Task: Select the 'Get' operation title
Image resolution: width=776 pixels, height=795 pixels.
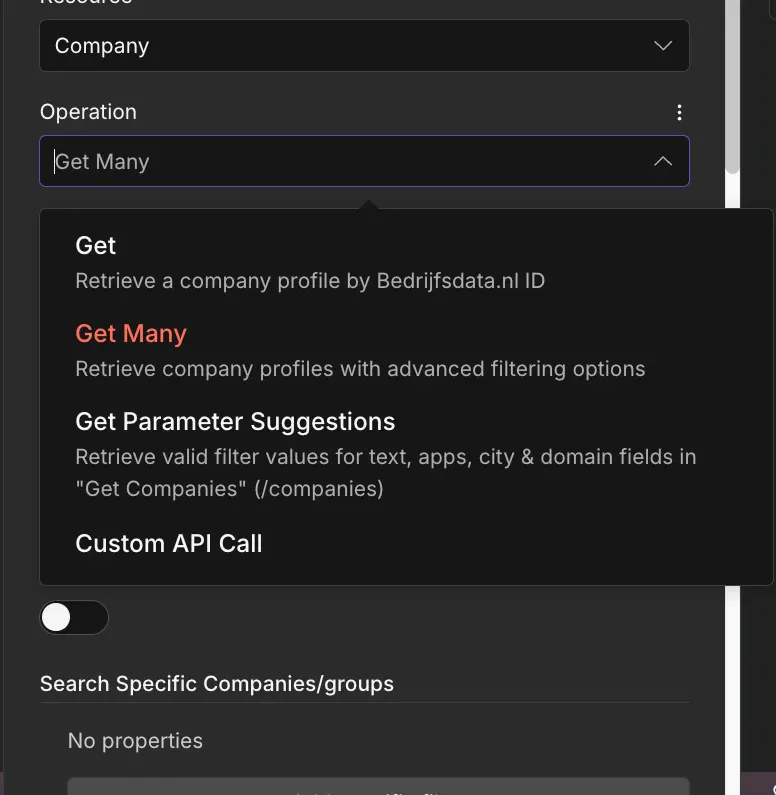Action: [96, 246]
